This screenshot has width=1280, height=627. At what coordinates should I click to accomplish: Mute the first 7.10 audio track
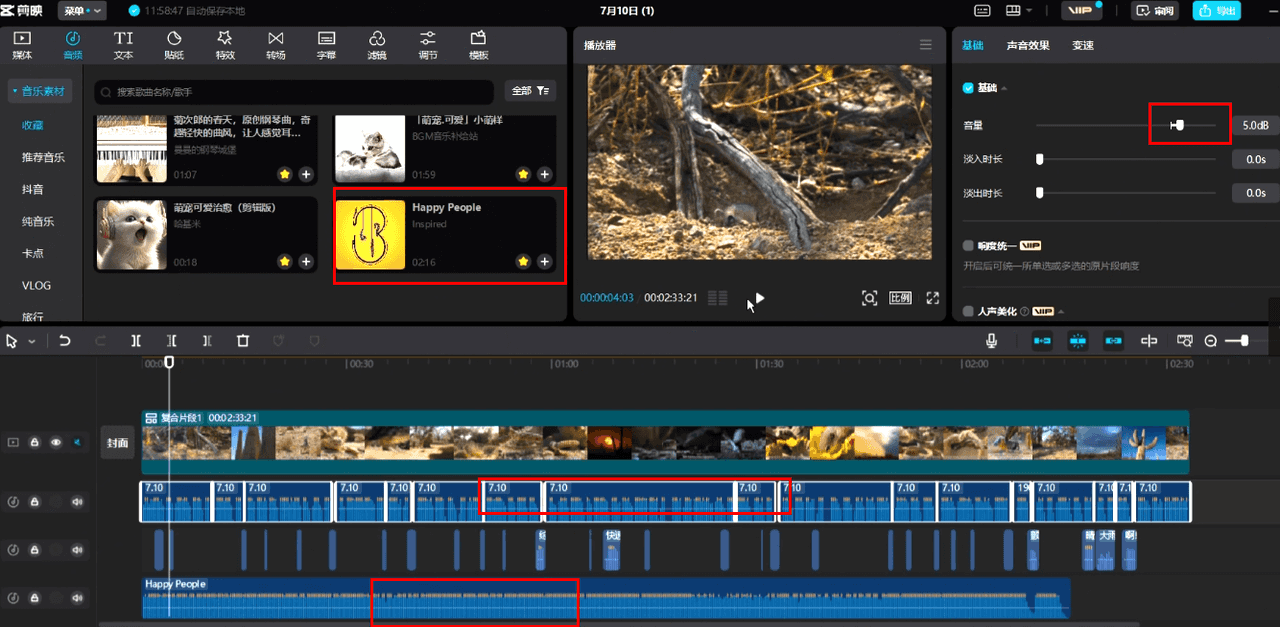77,502
